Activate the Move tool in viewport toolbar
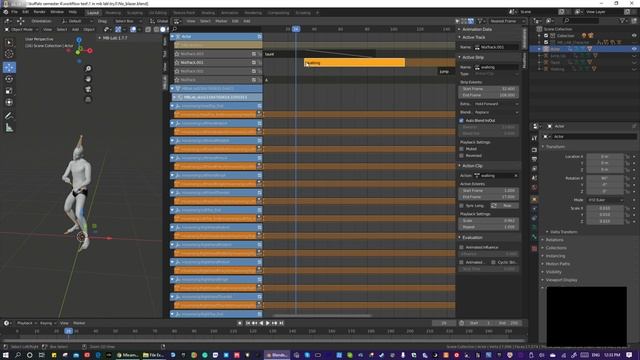This screenshot has height=360, width=640. coord(9,67)
